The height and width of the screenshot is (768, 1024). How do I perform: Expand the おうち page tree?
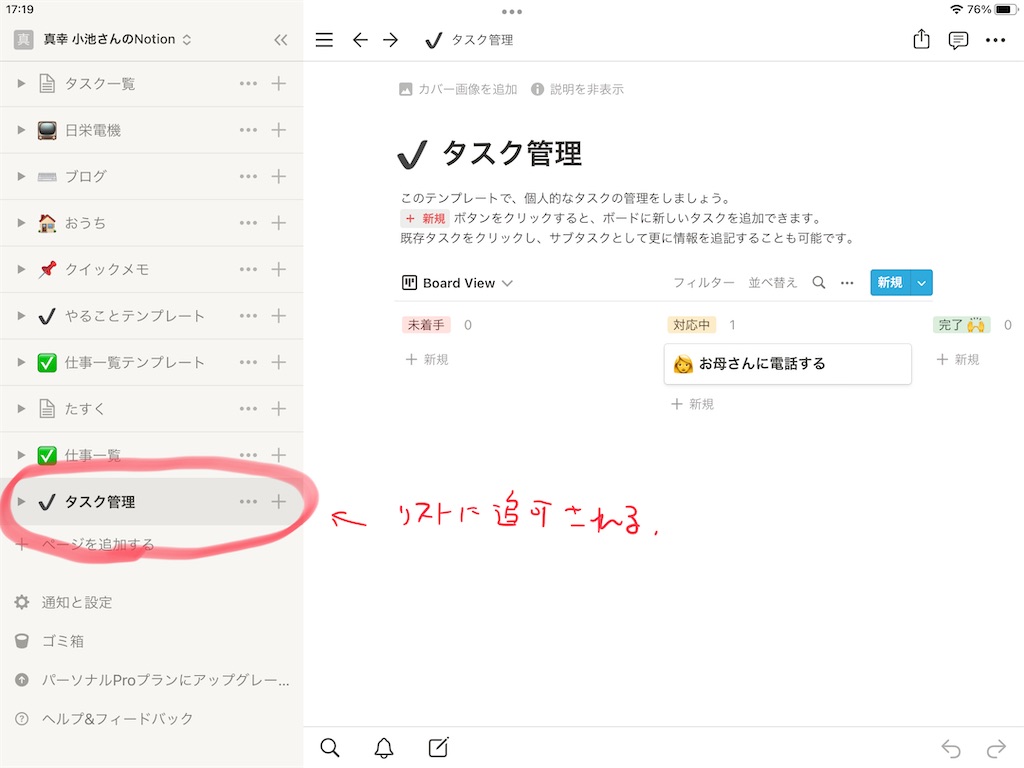tap(21, 223)
